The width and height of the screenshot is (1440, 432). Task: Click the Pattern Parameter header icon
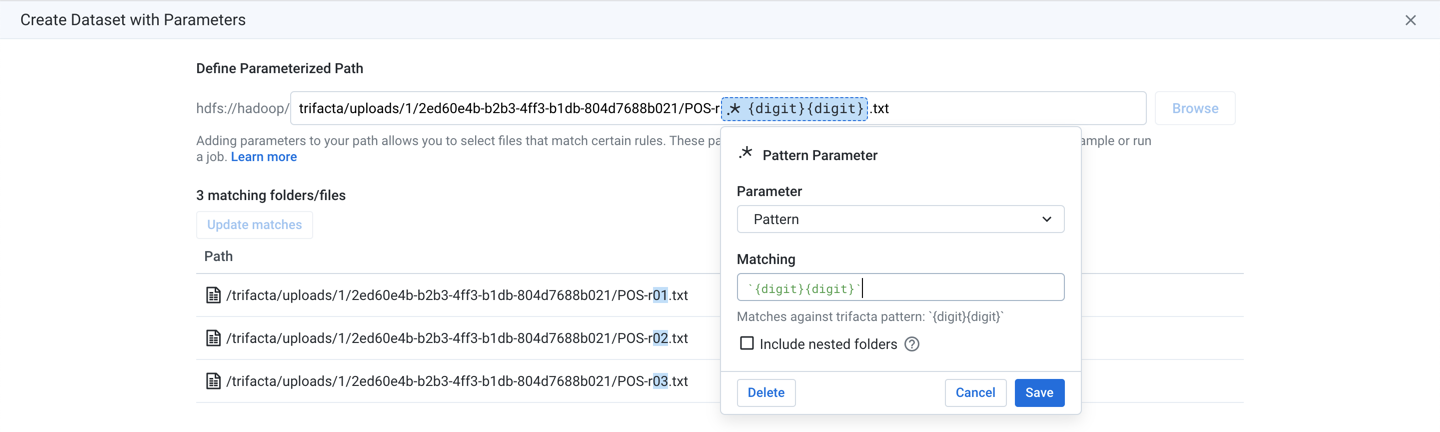[745, 154]
